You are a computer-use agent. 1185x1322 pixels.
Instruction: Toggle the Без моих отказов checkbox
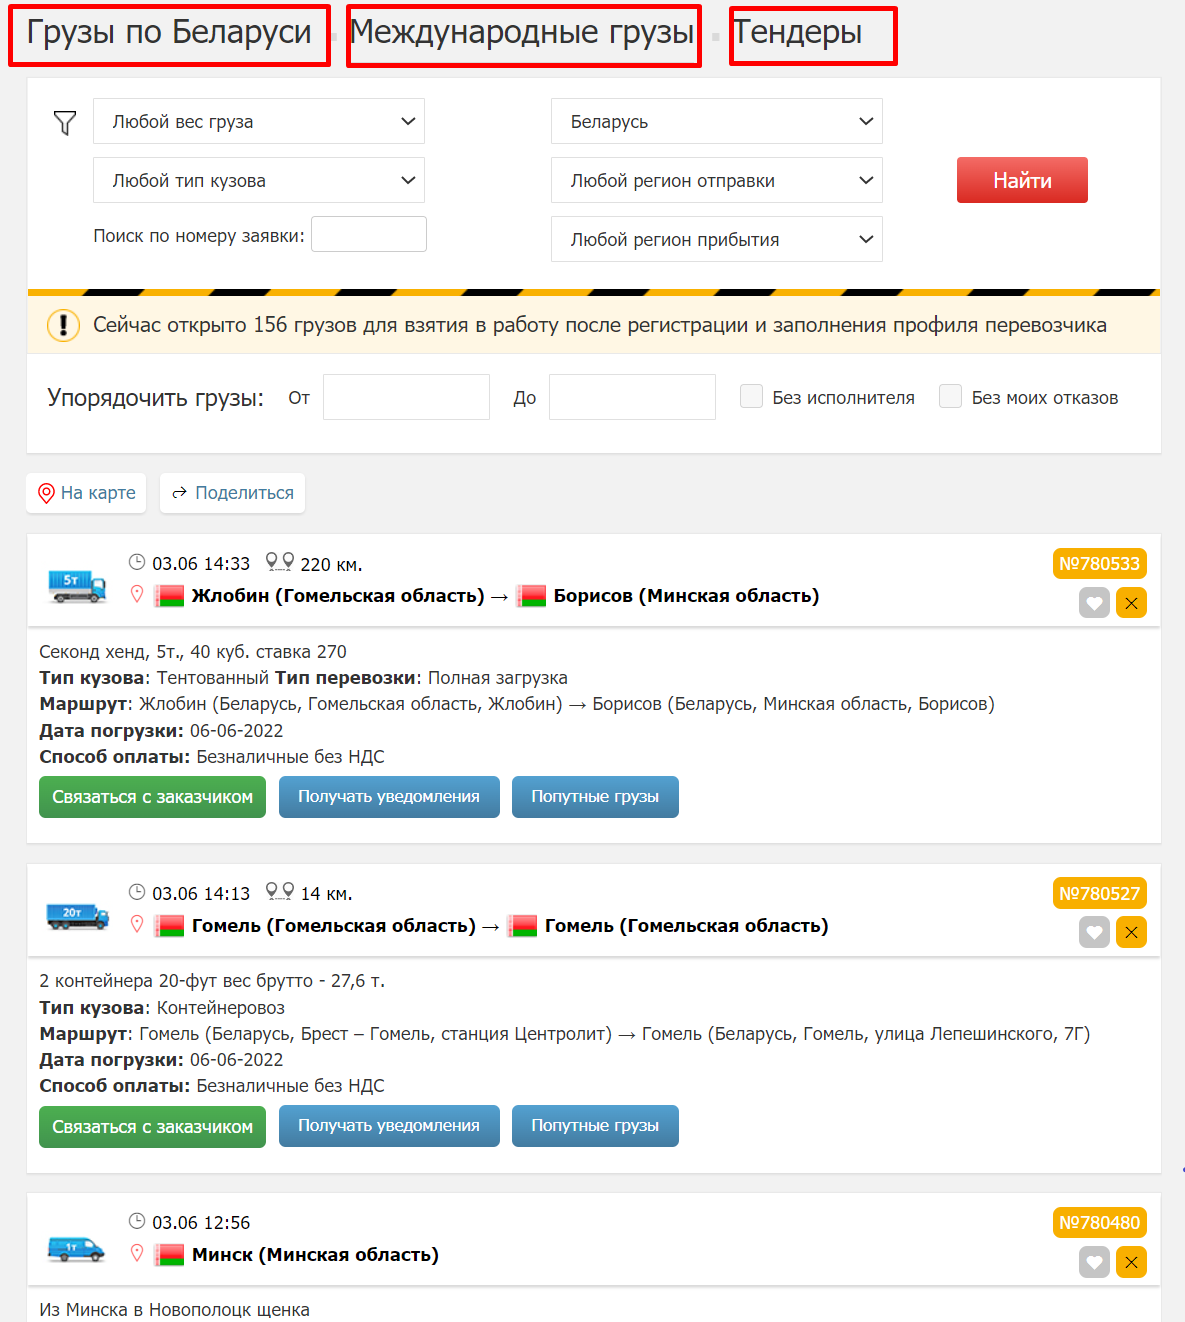[x=950, y=397]
